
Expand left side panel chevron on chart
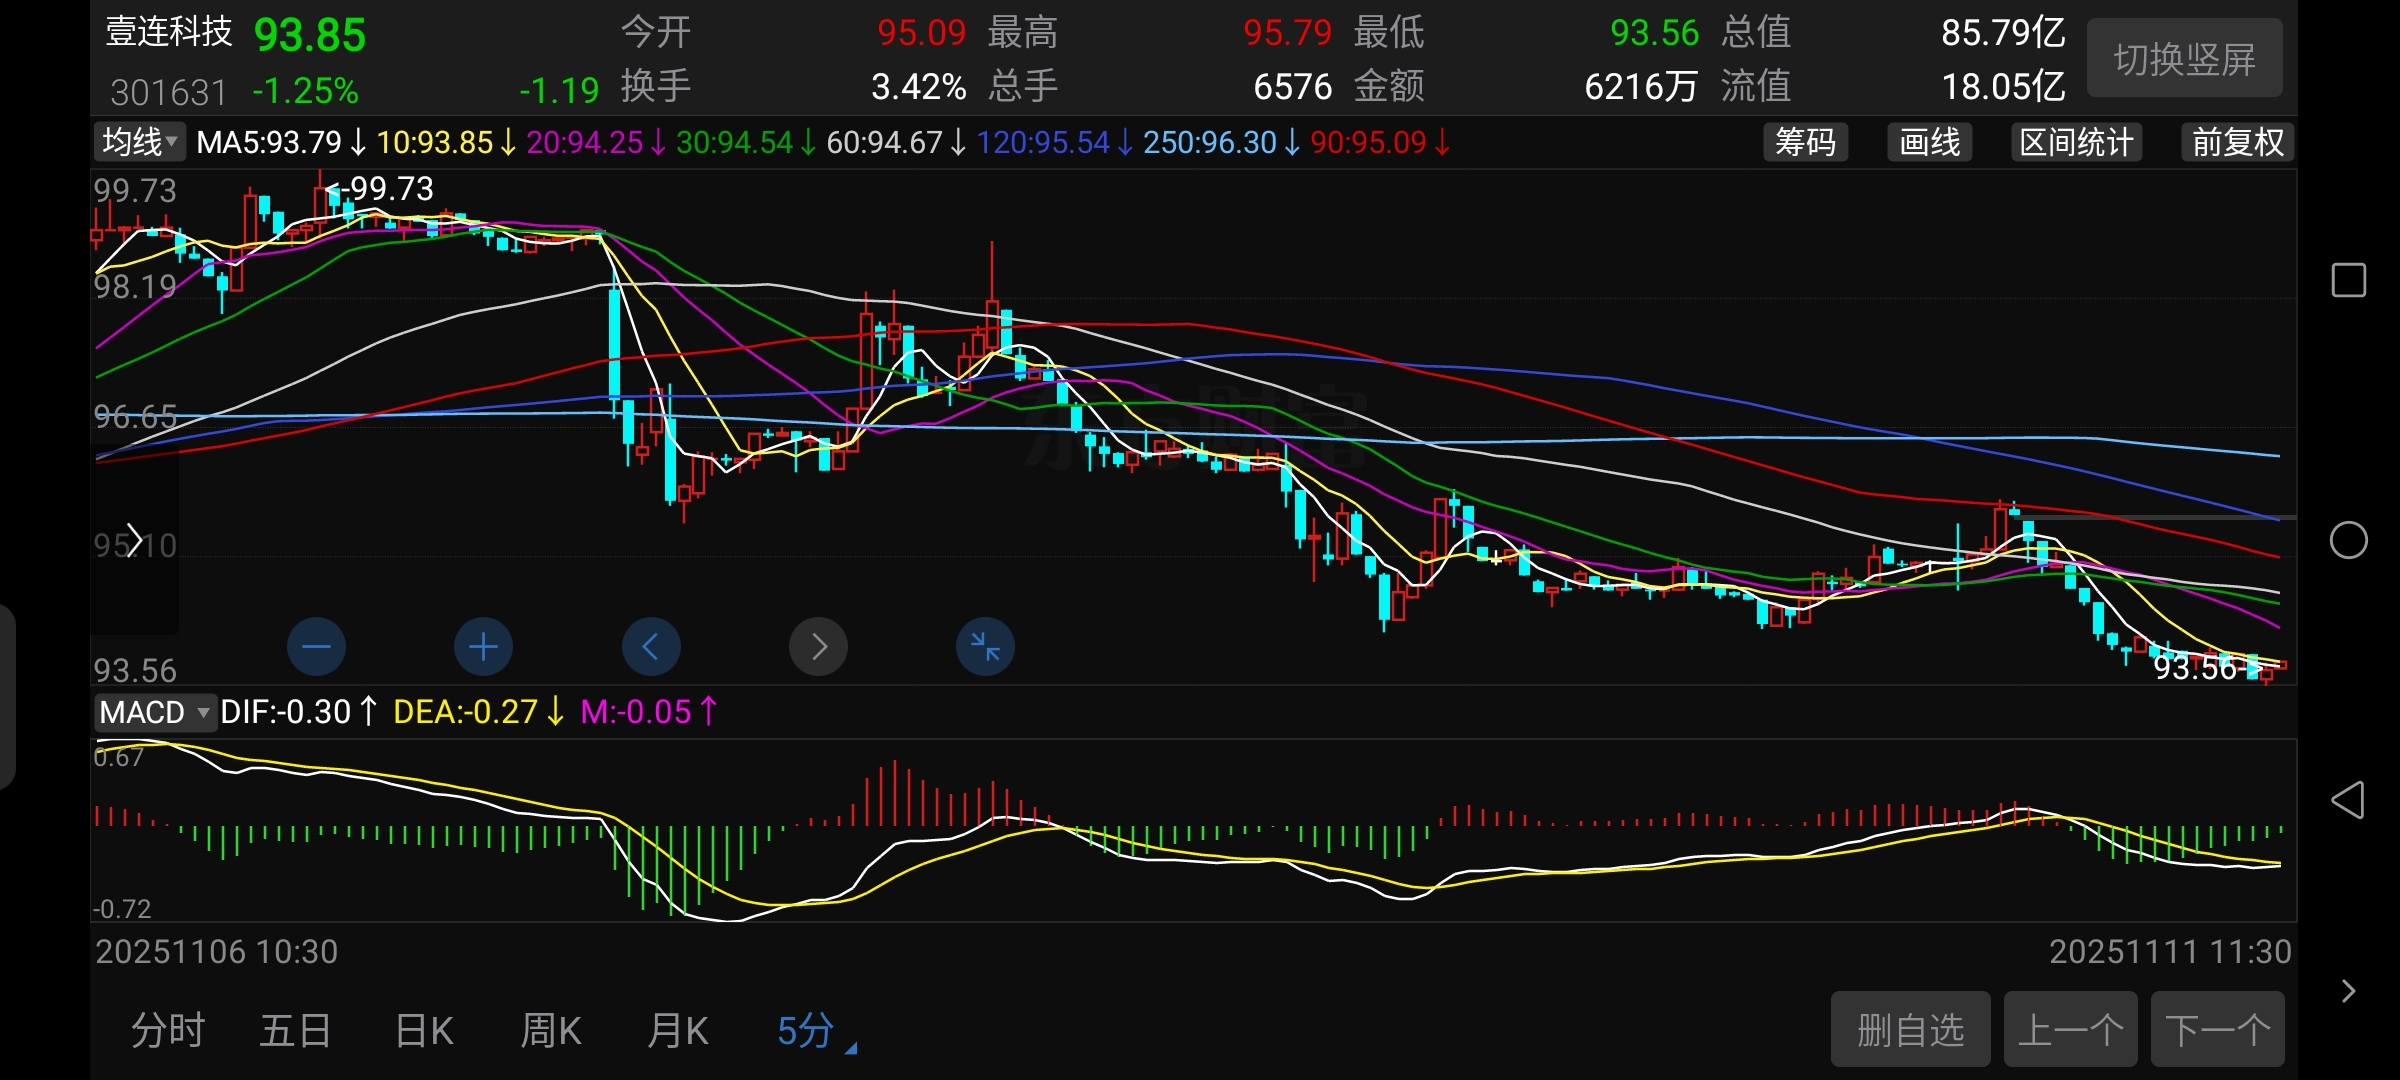134,540
